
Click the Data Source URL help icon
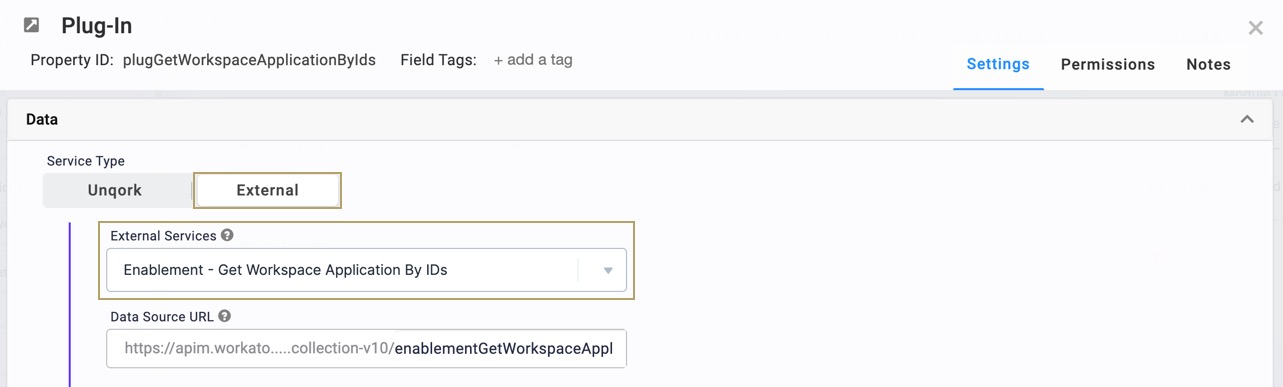(x=225, y=316)
